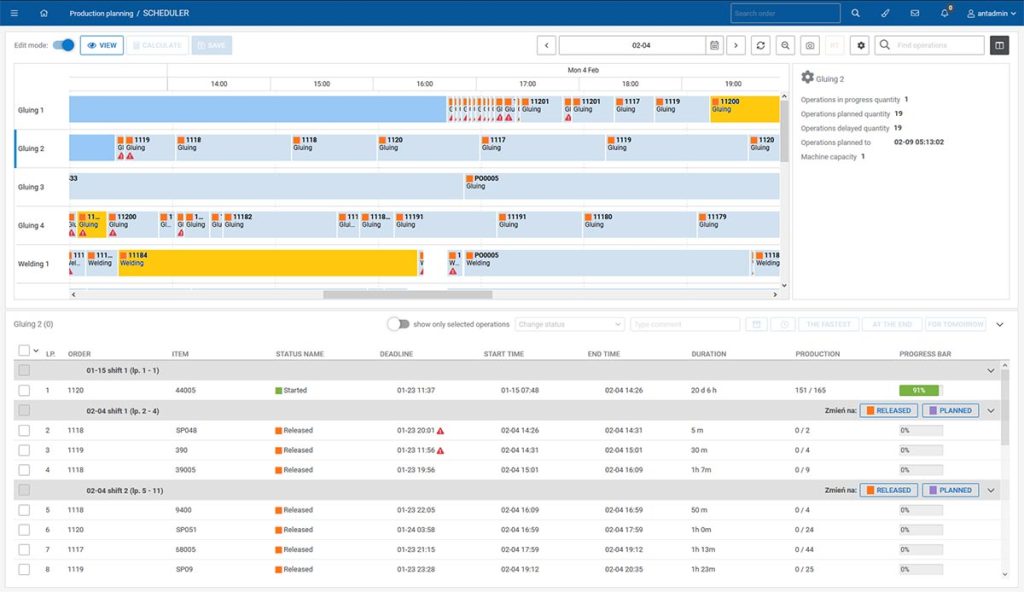Click Production planning breadcrumb
Image resolution: width=1024 pixels, height=592 pixels.
pyautogui.click(x=101, y=13)
